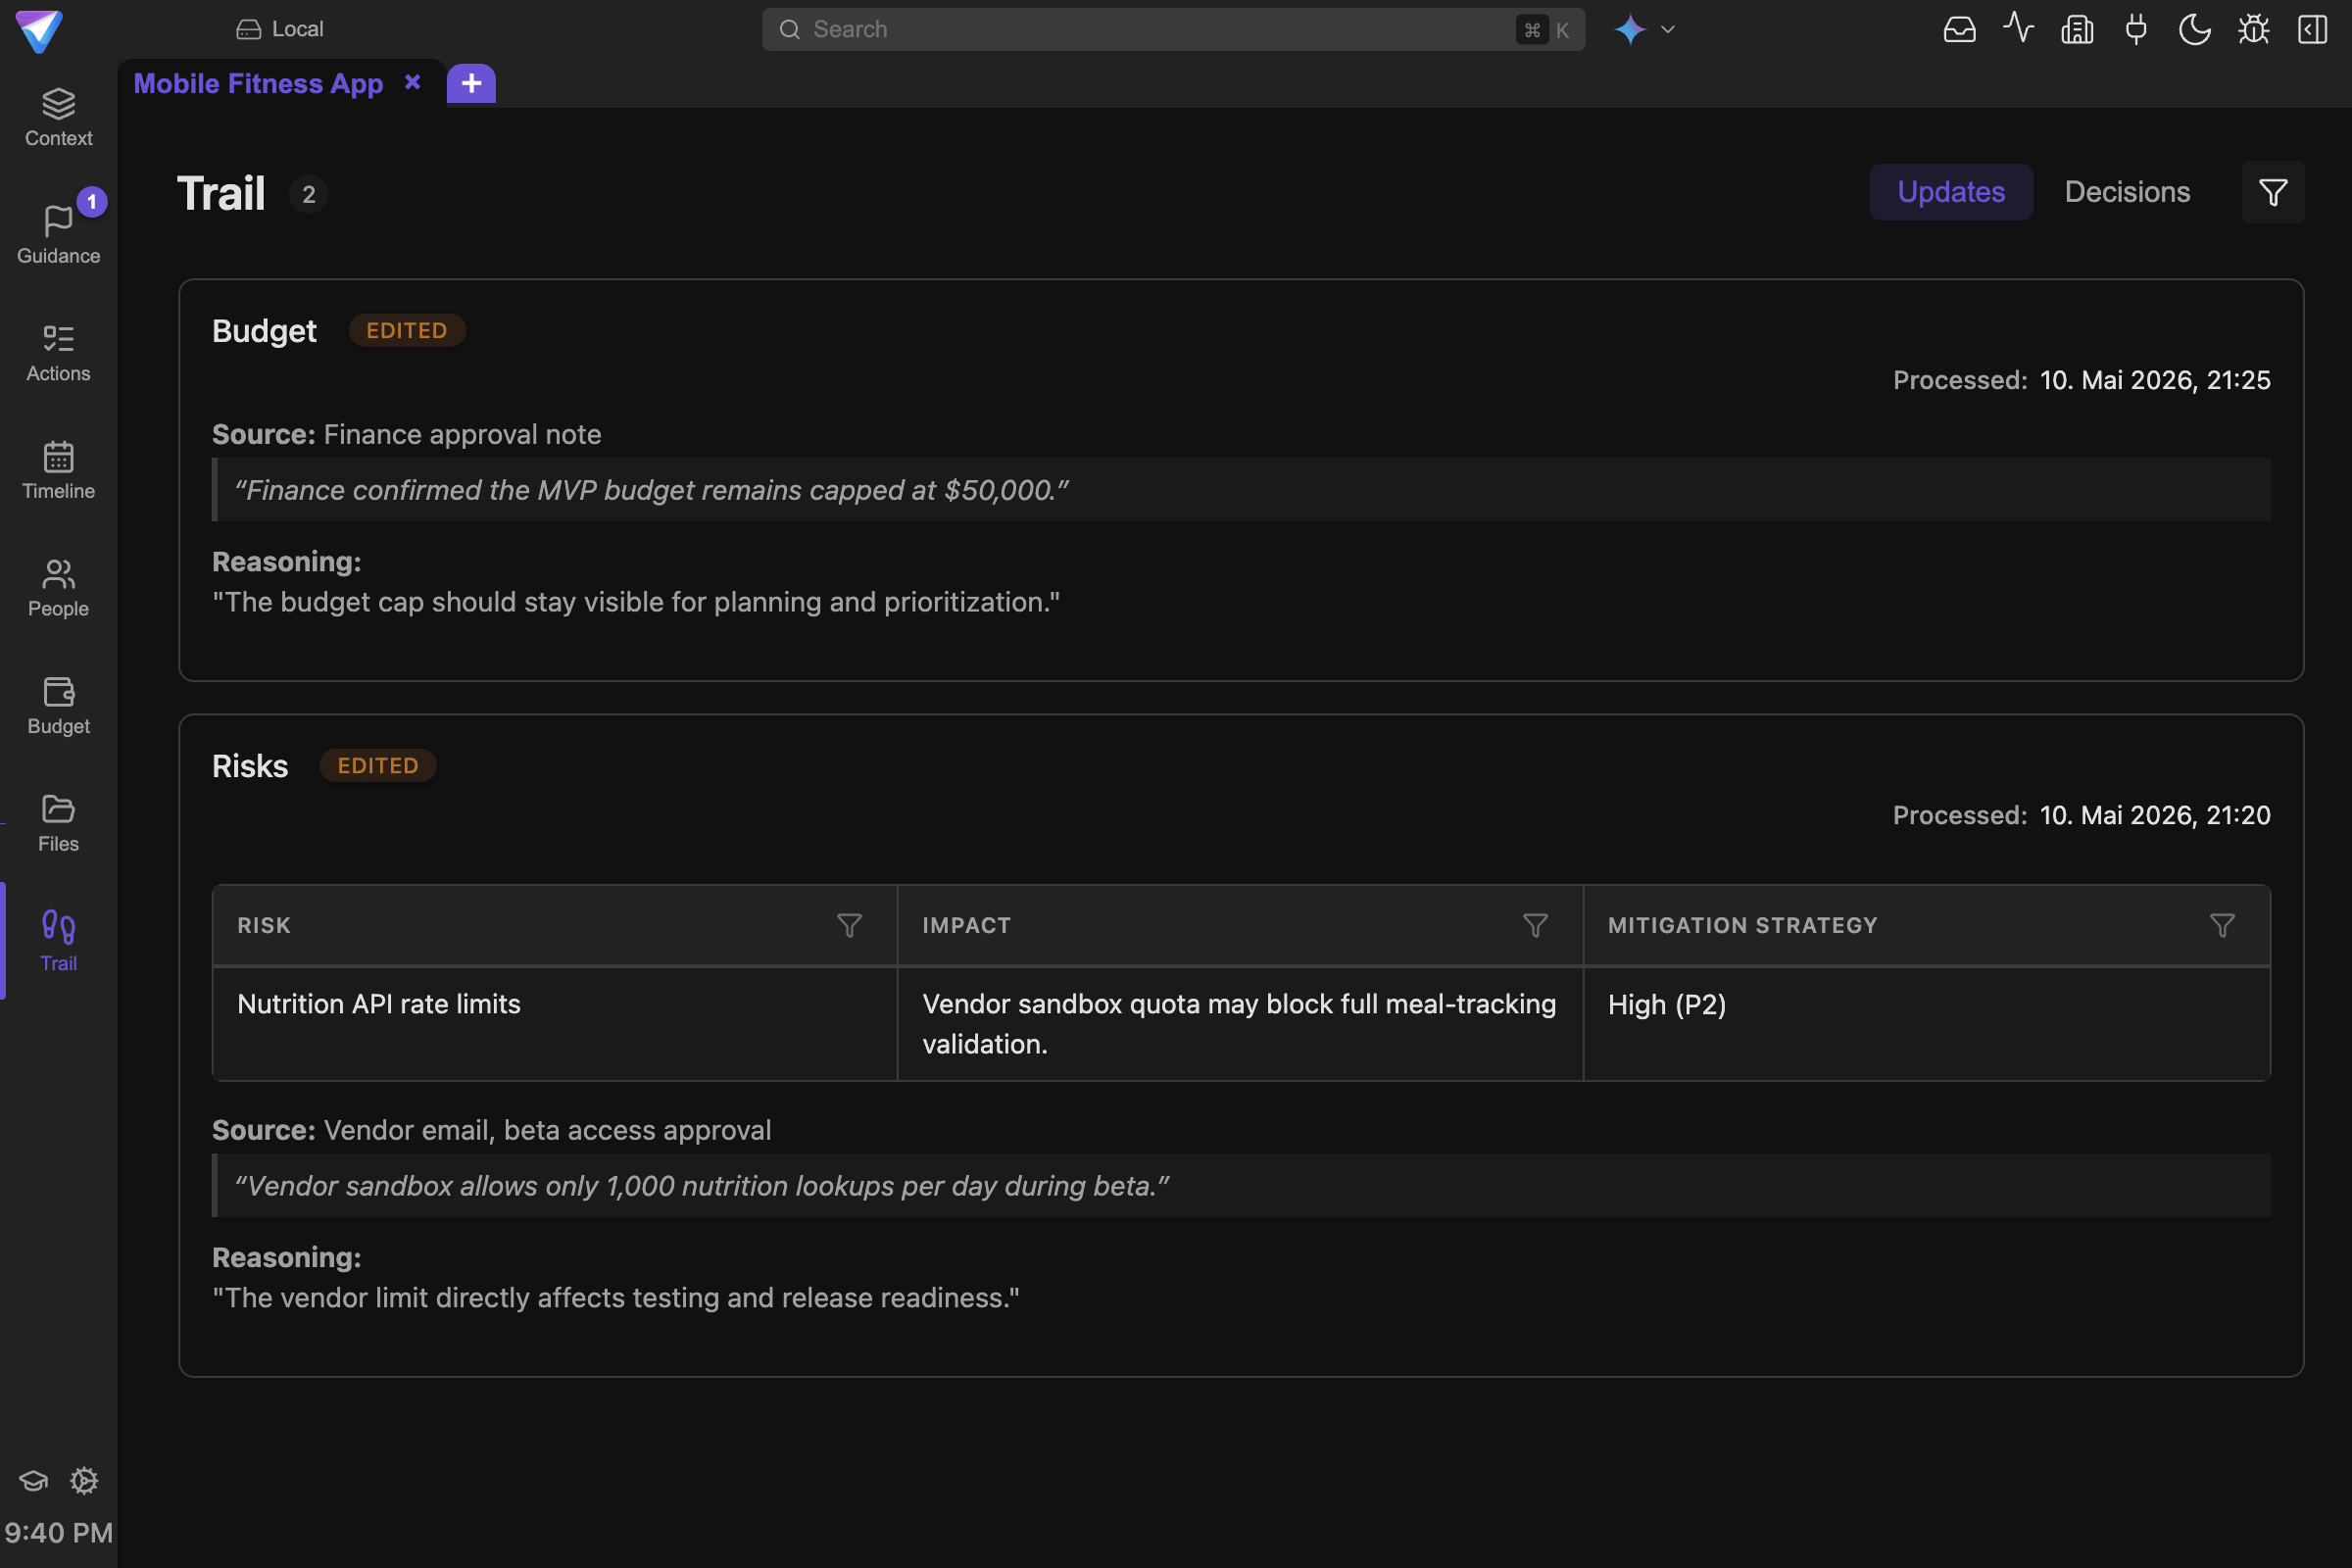Screen dimensions: 2352x1568
Task: Click processed time 10. Mai 2026, 21:25
Action: [2154, 380]
